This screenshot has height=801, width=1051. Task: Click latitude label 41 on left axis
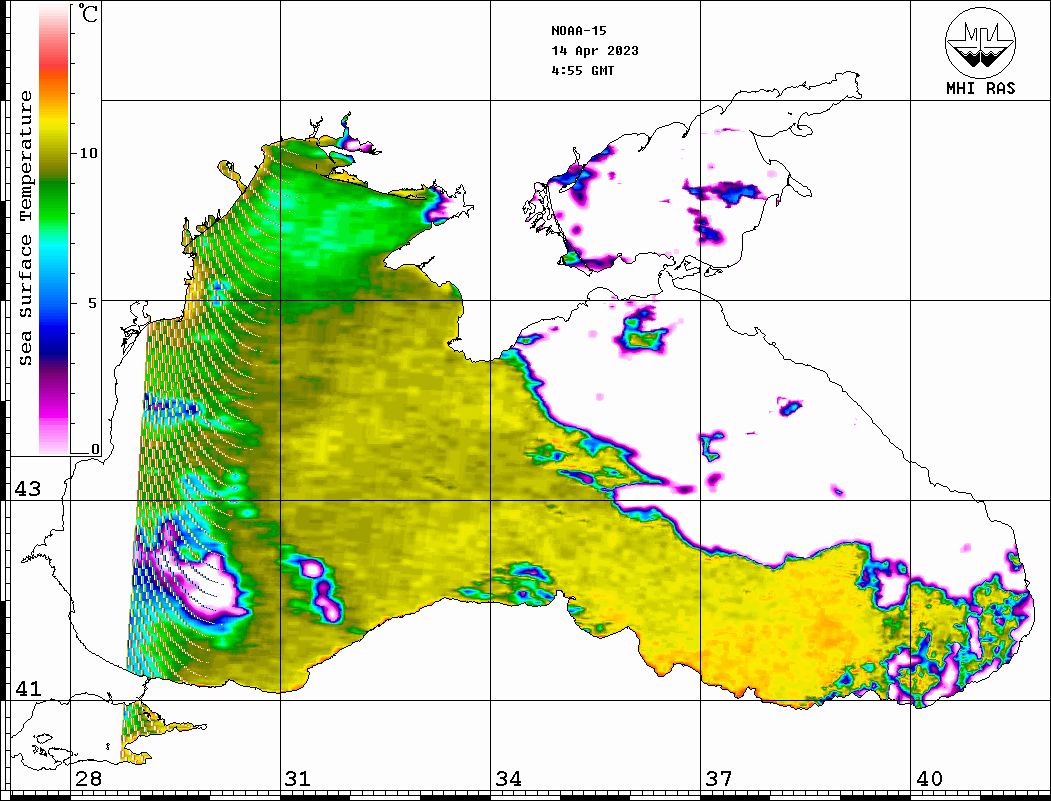26,689
